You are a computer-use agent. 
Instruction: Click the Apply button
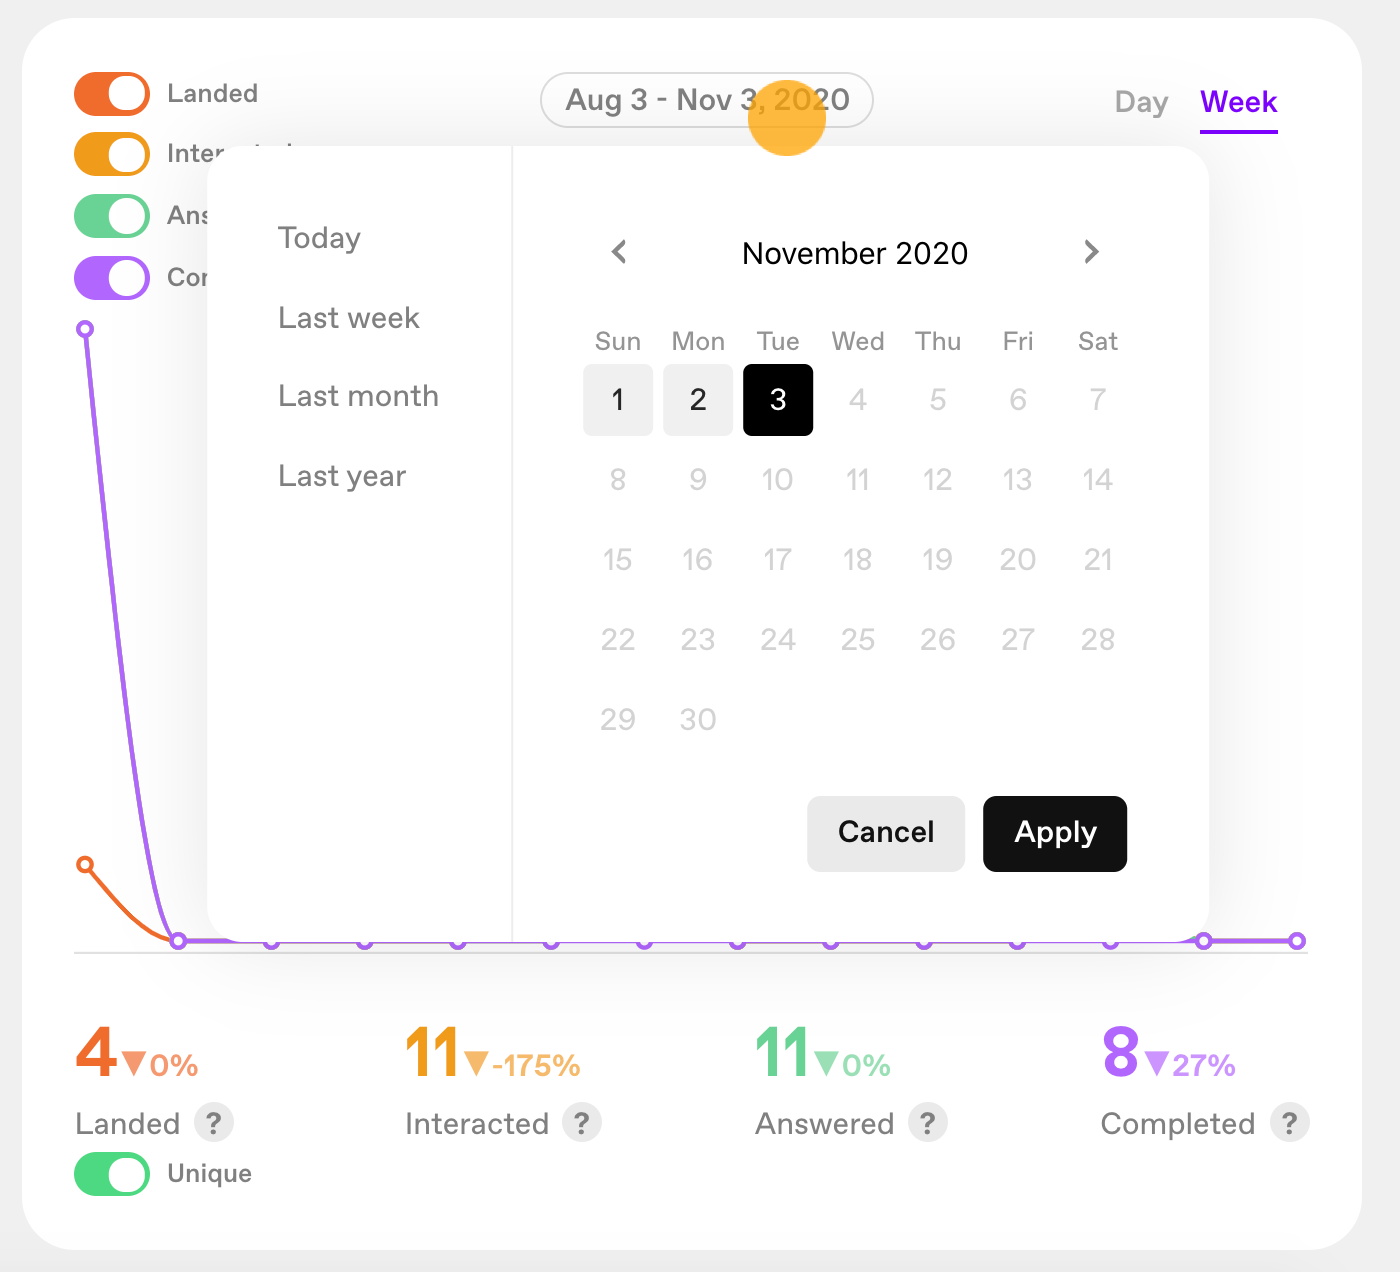[1055, 834]
